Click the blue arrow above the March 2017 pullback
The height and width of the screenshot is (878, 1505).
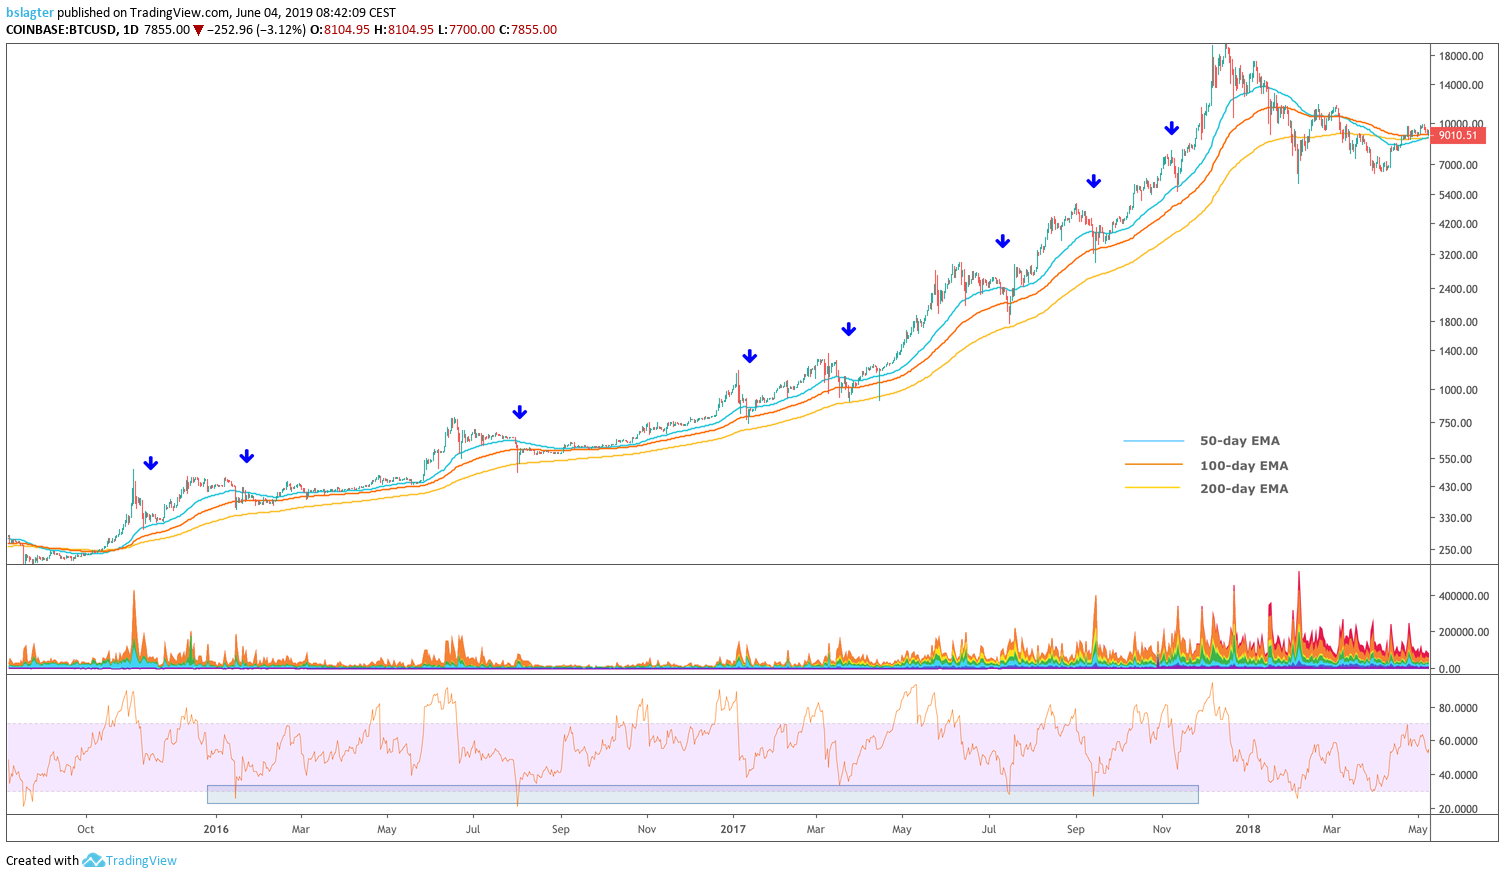pos(848,329)
